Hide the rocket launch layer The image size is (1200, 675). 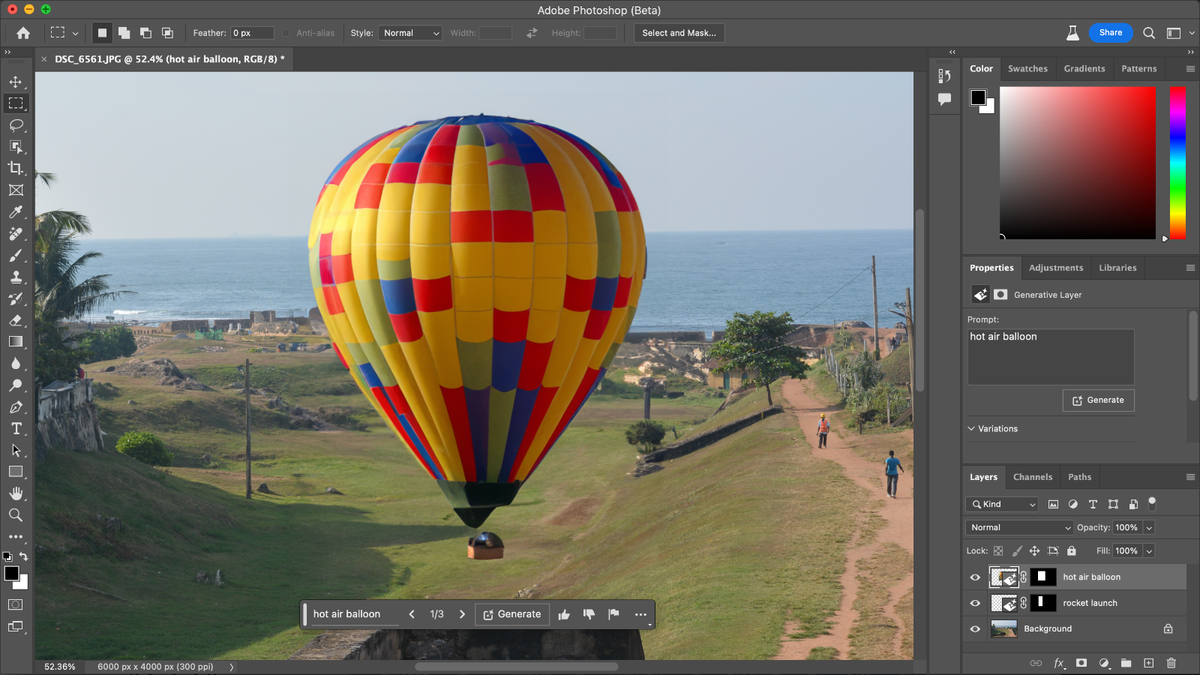(974, 602)
